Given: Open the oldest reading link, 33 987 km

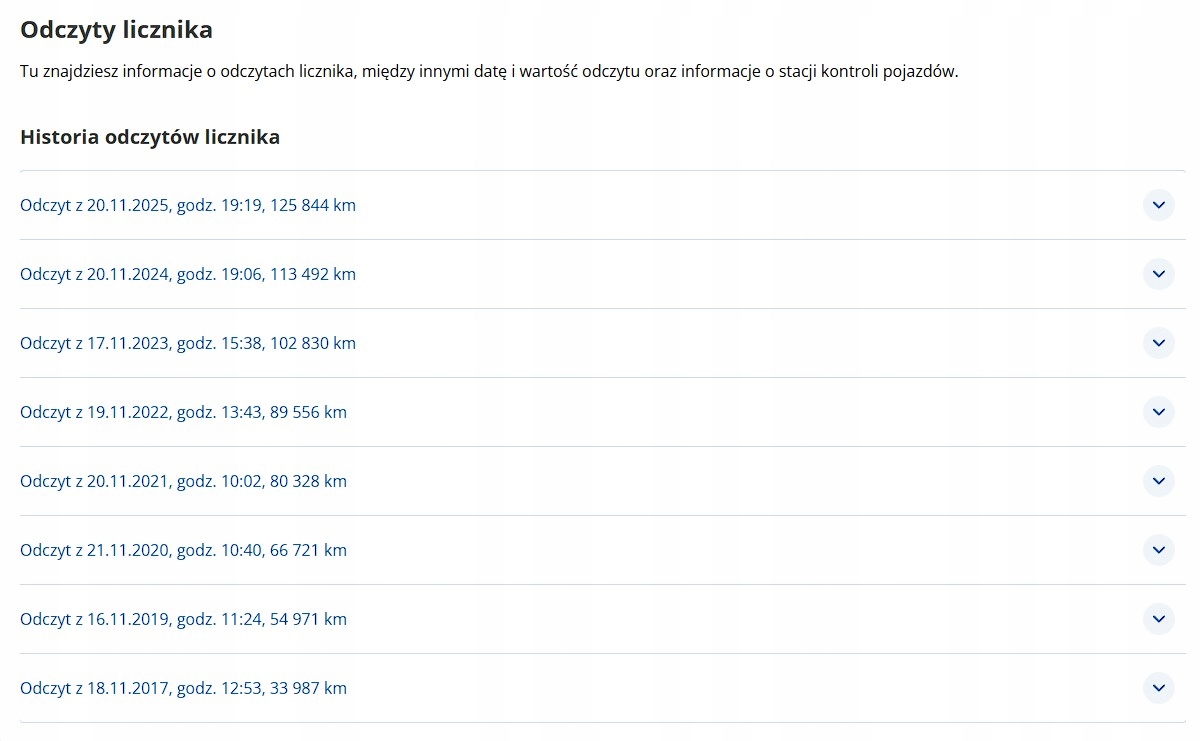Looking at the screenshot, I should point(183,688).
